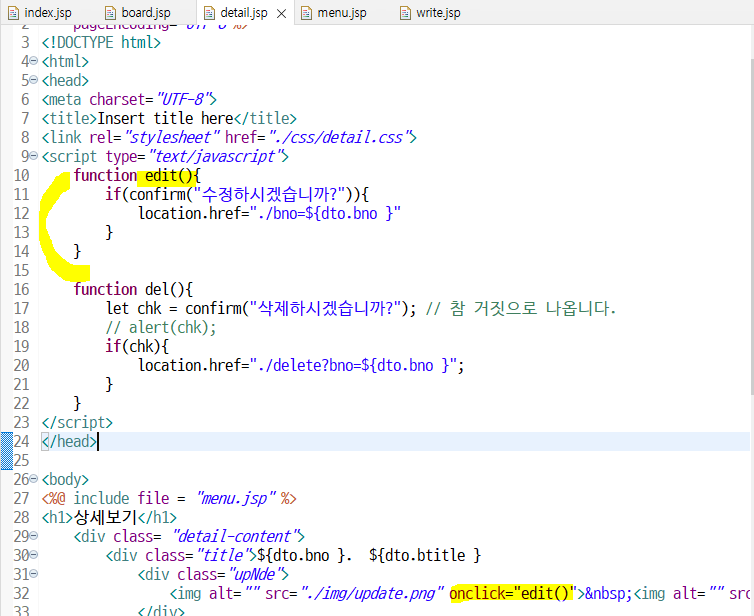Image resolution: width=754 pixels, height=616 pixels.
Task: Click the board.jsp file icon
Action: 111,13
